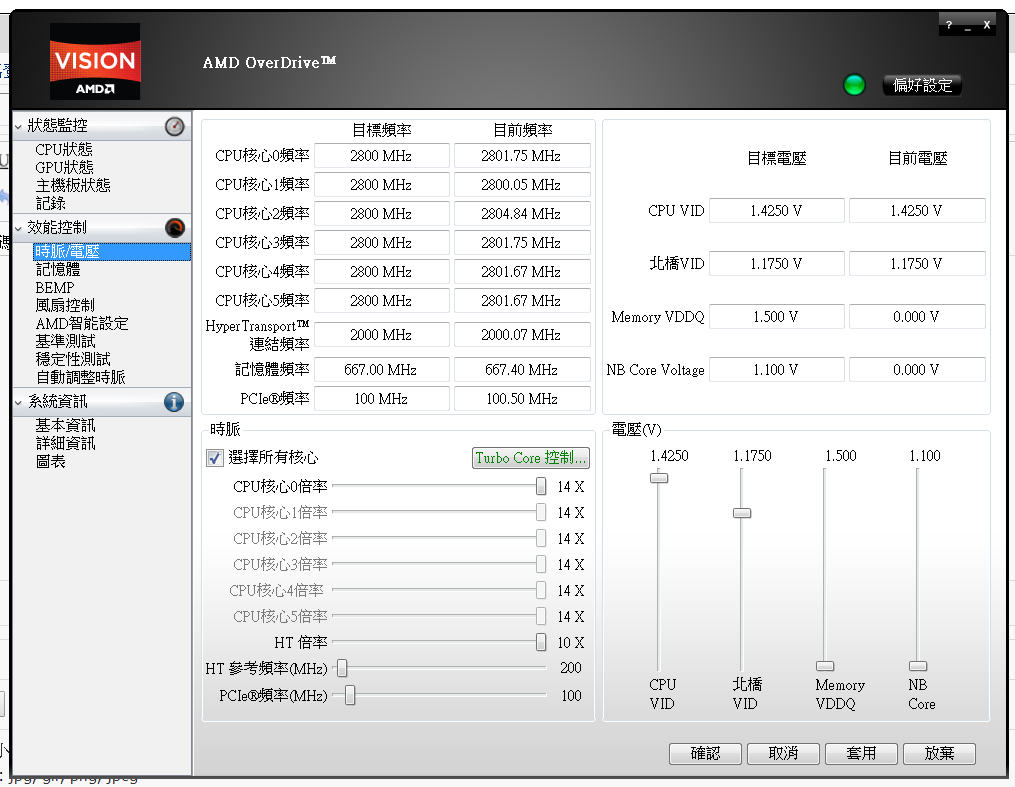Open 基本資訊 in the sidebar
This screenshot has height=787, width=1015.
[65, 425]
